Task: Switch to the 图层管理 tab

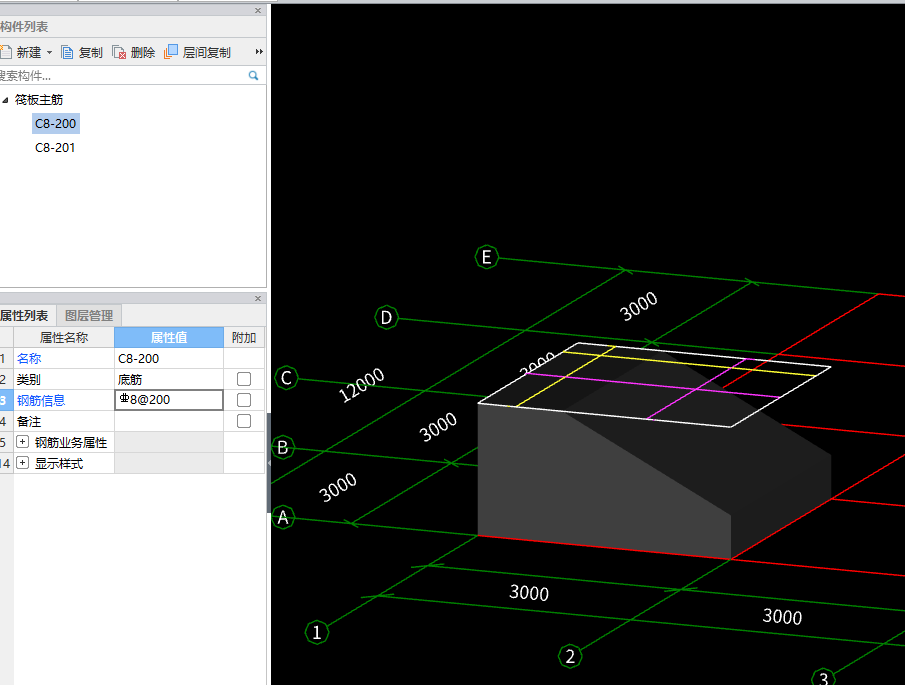Action: coord(89,316)
